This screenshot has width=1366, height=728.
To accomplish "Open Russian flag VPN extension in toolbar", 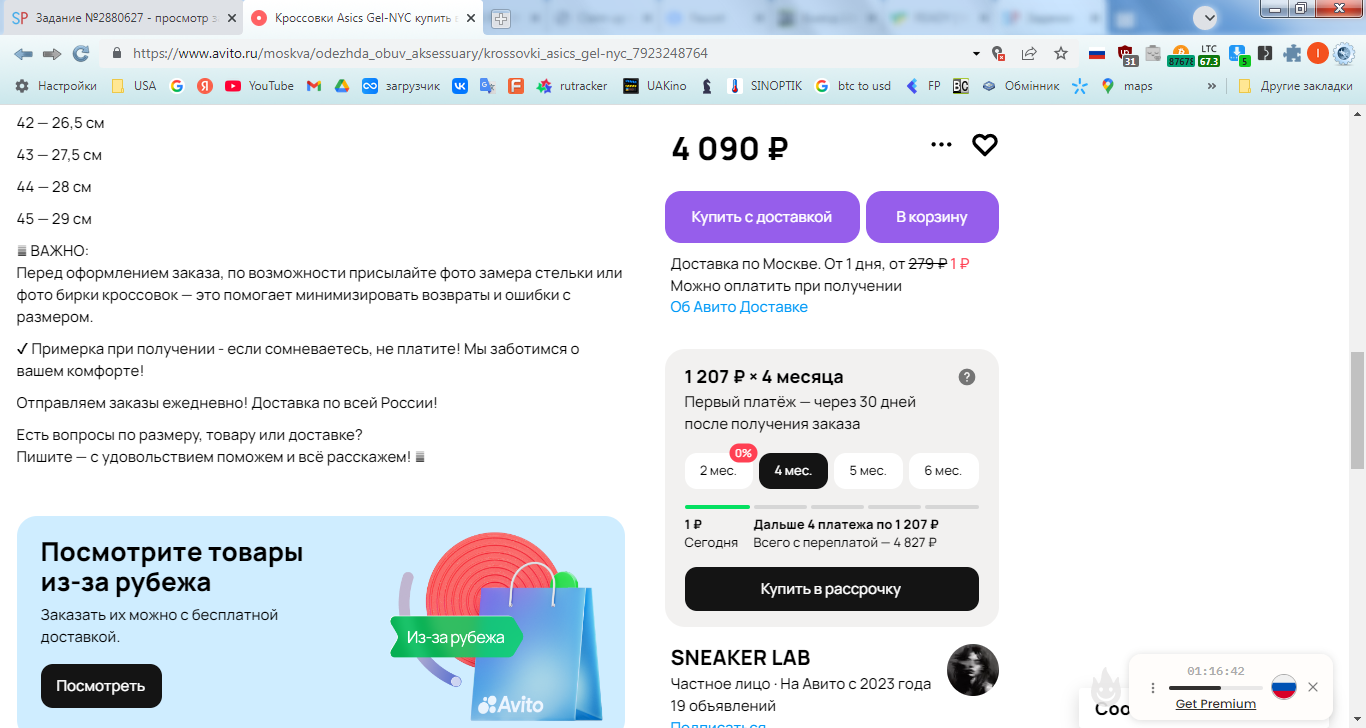I will tap(1097, 53).
